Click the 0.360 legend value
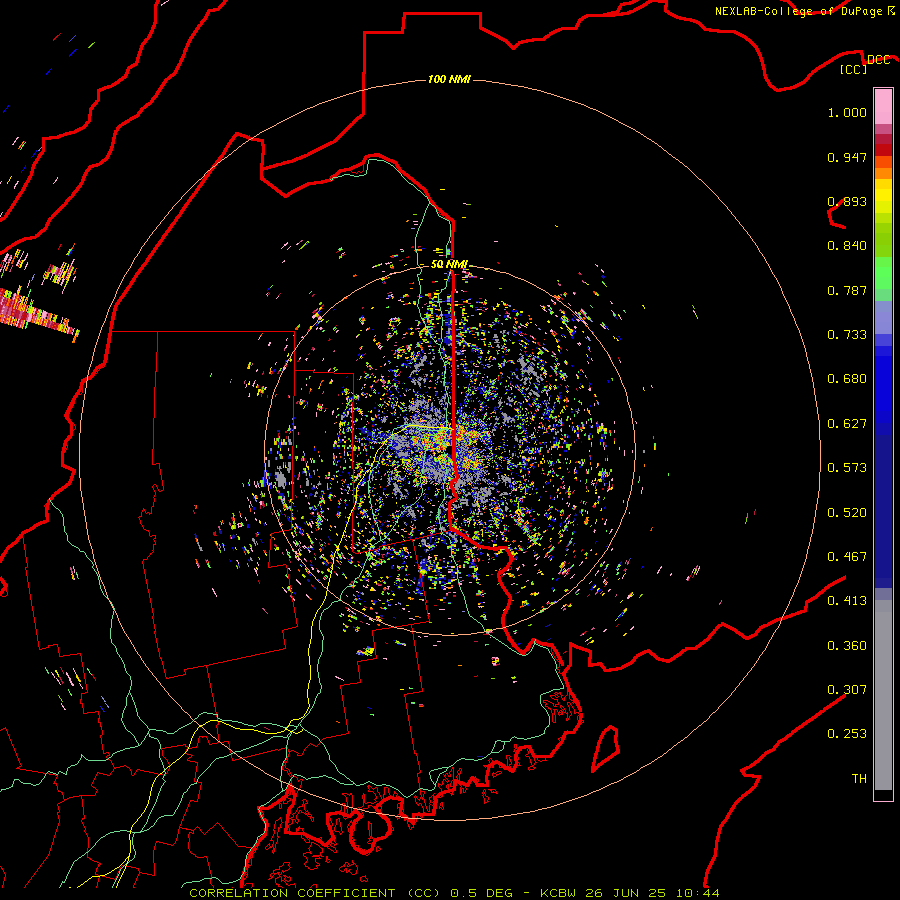 [847, 646]
